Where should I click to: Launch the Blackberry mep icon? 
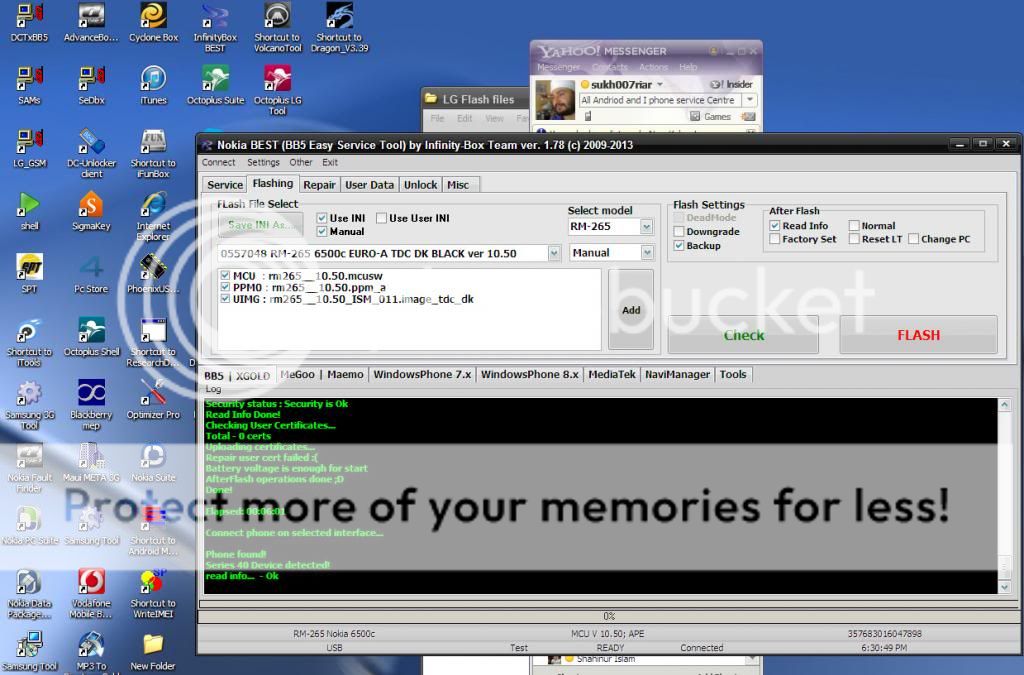point(91,405)
